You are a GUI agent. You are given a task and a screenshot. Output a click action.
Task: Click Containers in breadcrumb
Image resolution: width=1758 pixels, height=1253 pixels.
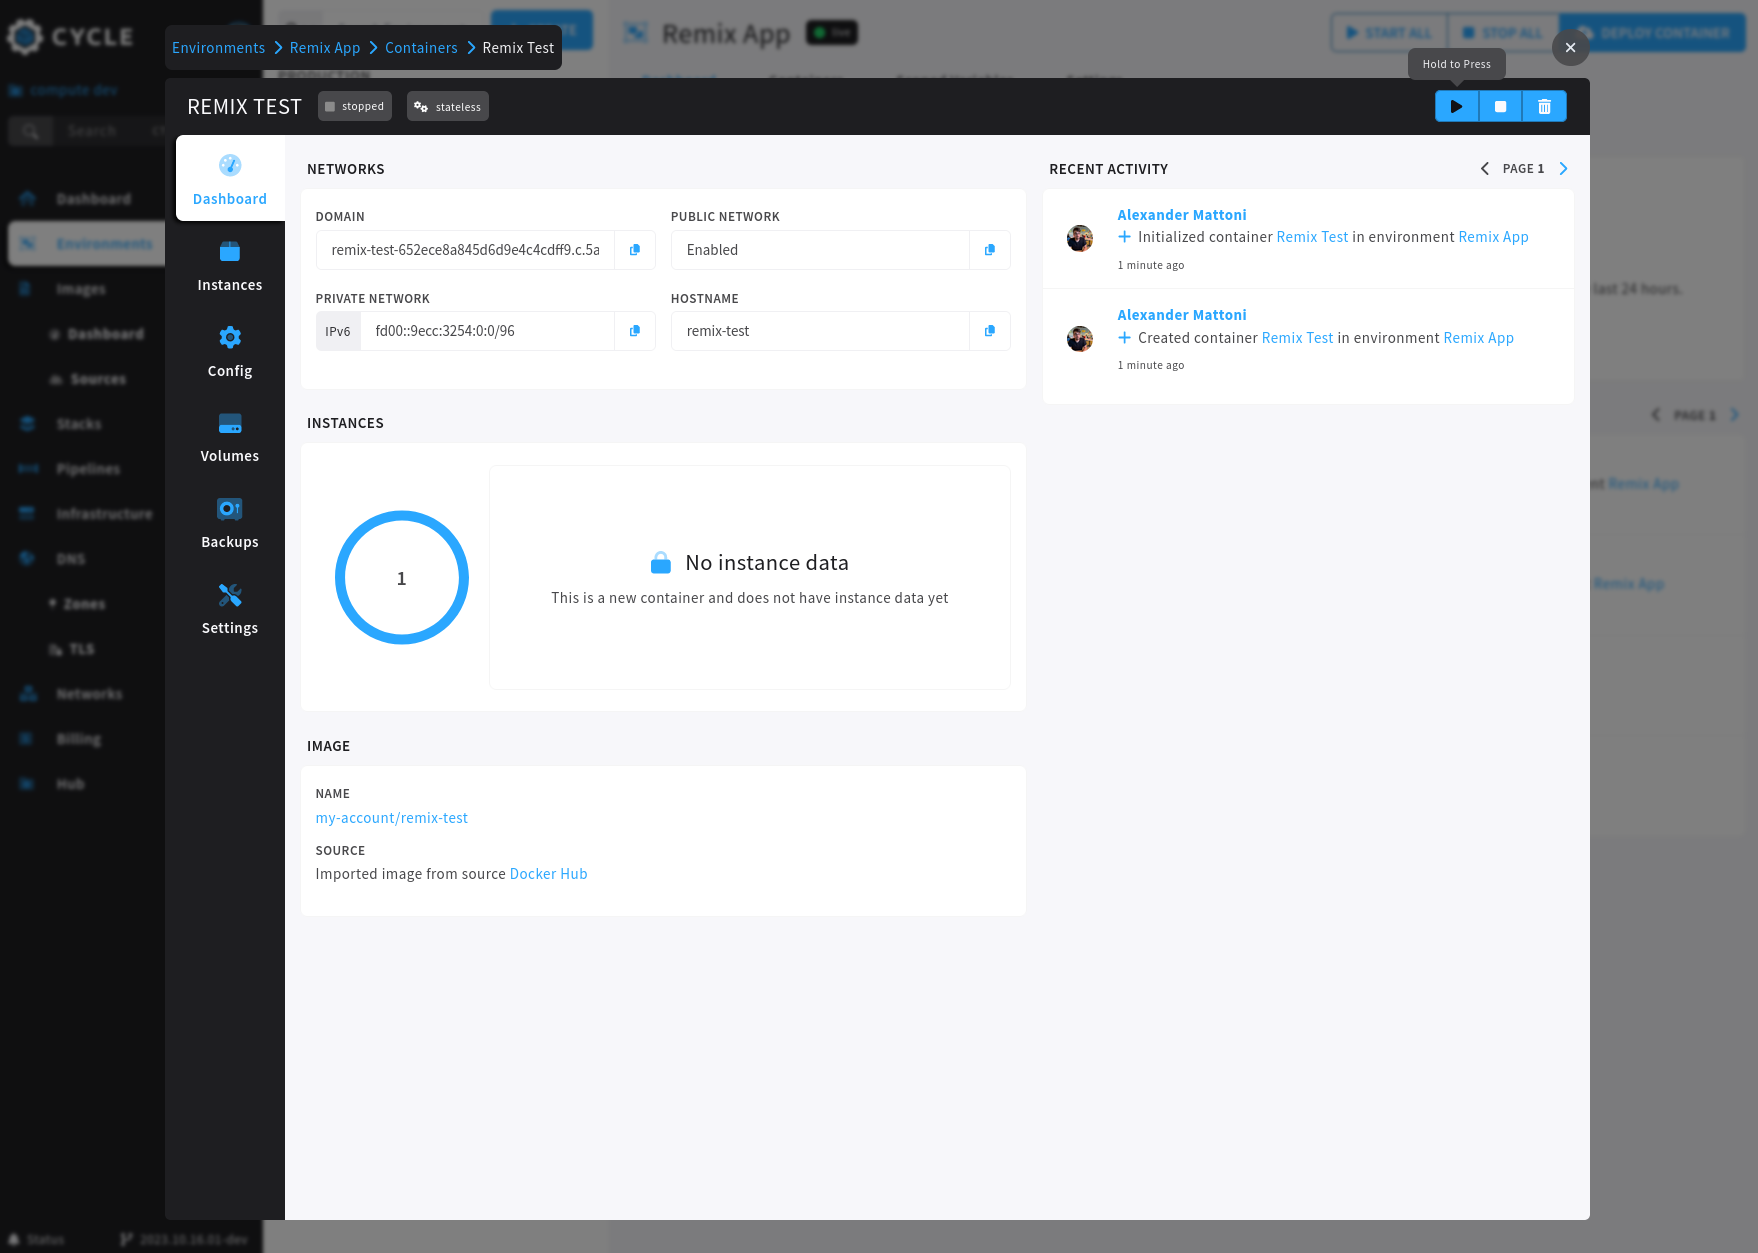tap(421, 48)
